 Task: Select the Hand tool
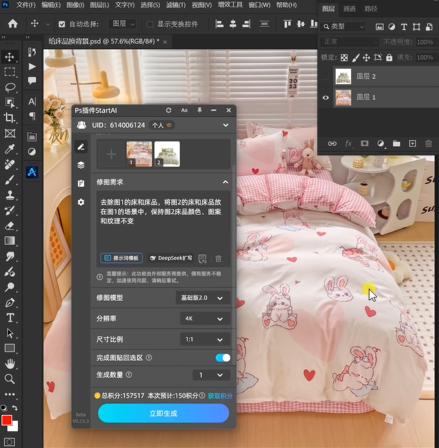pos(10,363)
